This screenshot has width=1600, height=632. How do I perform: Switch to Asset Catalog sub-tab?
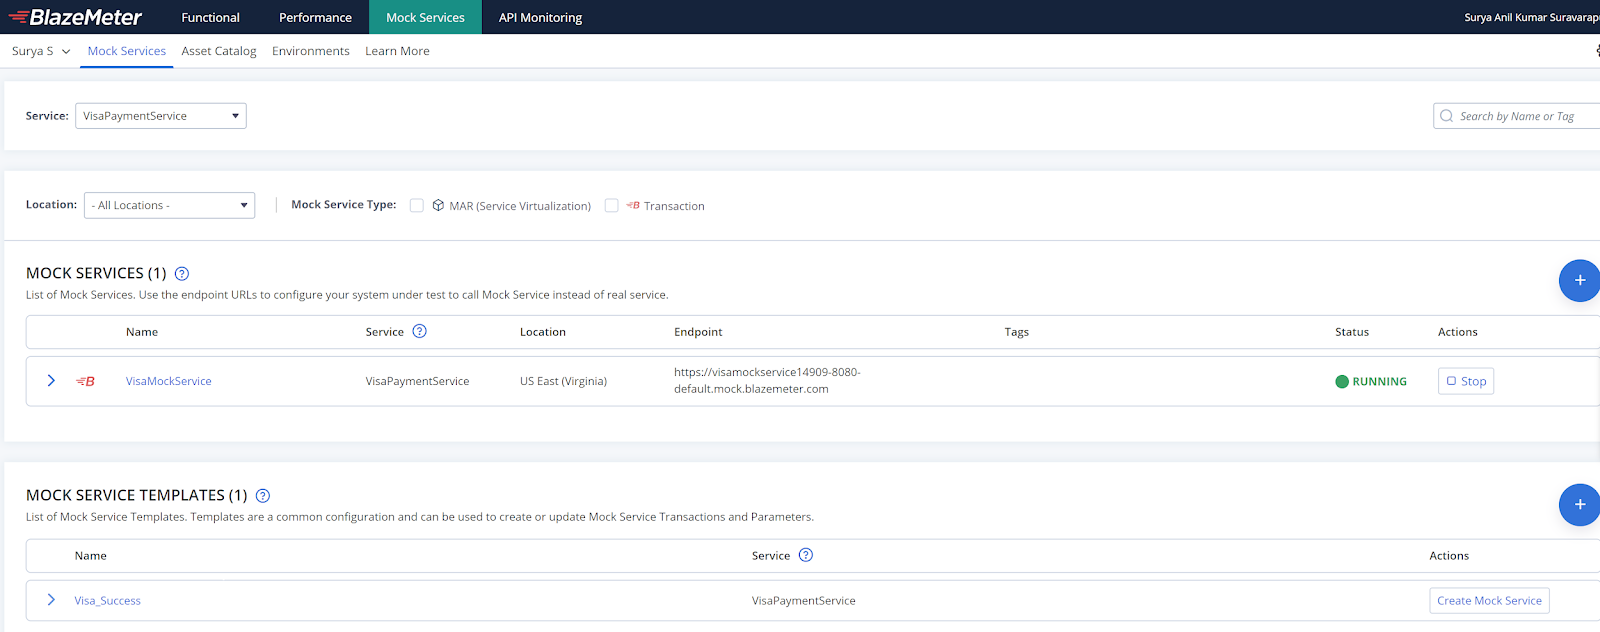point(219,51)
